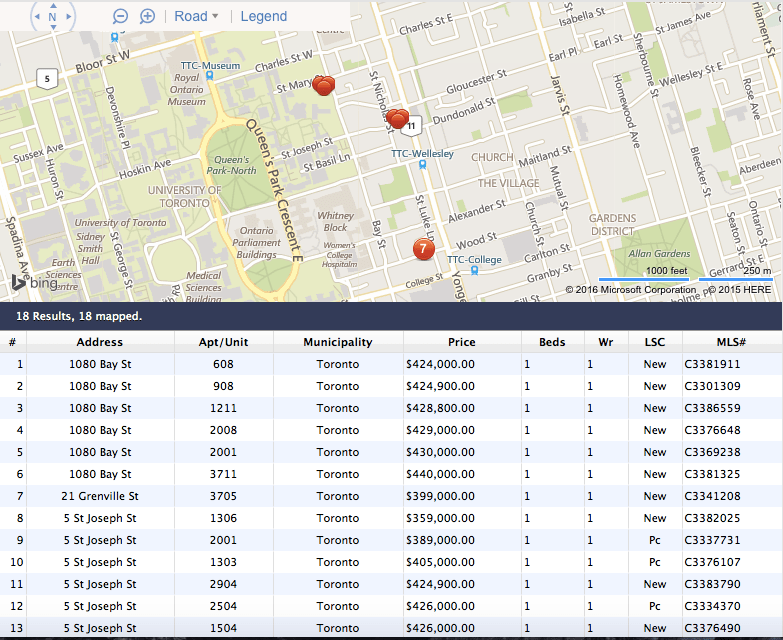Viewport: 783px width, 640px height.
Task: Click the map zoom out button
Action: click(120, 16)
